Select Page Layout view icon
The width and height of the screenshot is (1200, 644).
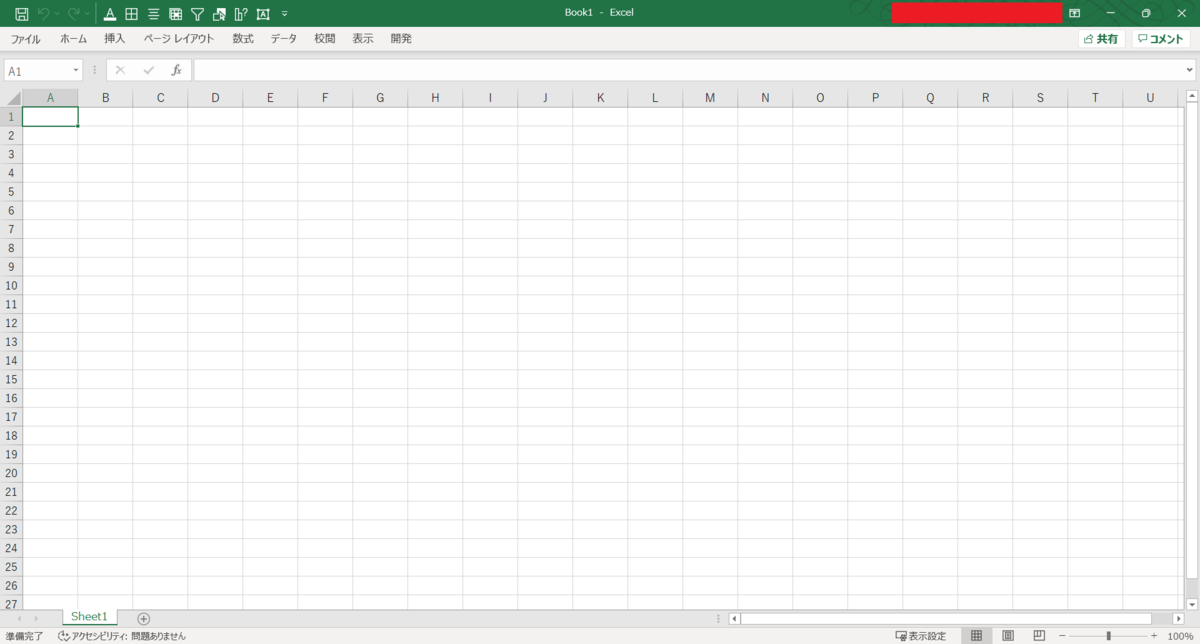click(1007, 635)
